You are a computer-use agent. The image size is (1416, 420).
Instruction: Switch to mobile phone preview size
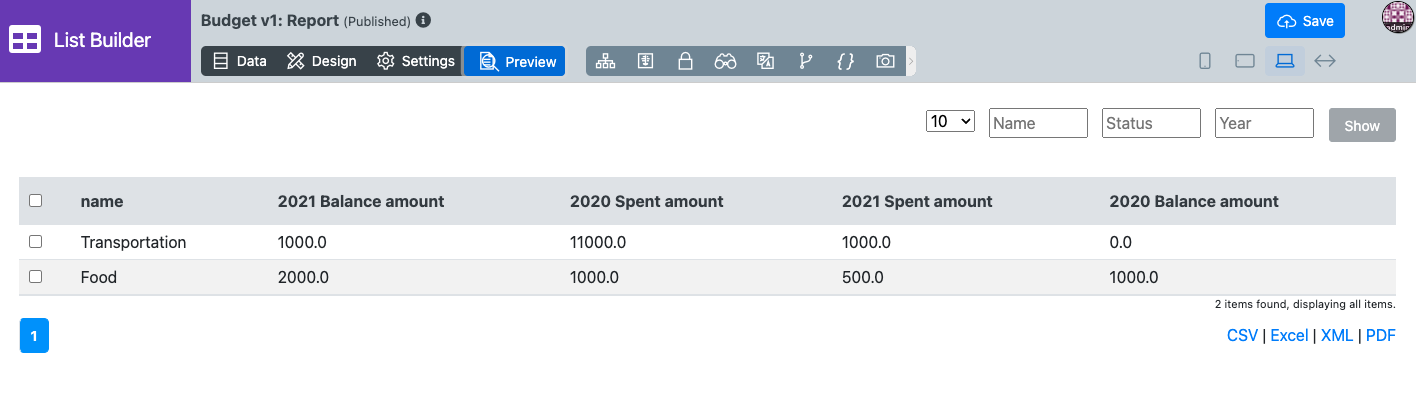tap(1205, 61)
